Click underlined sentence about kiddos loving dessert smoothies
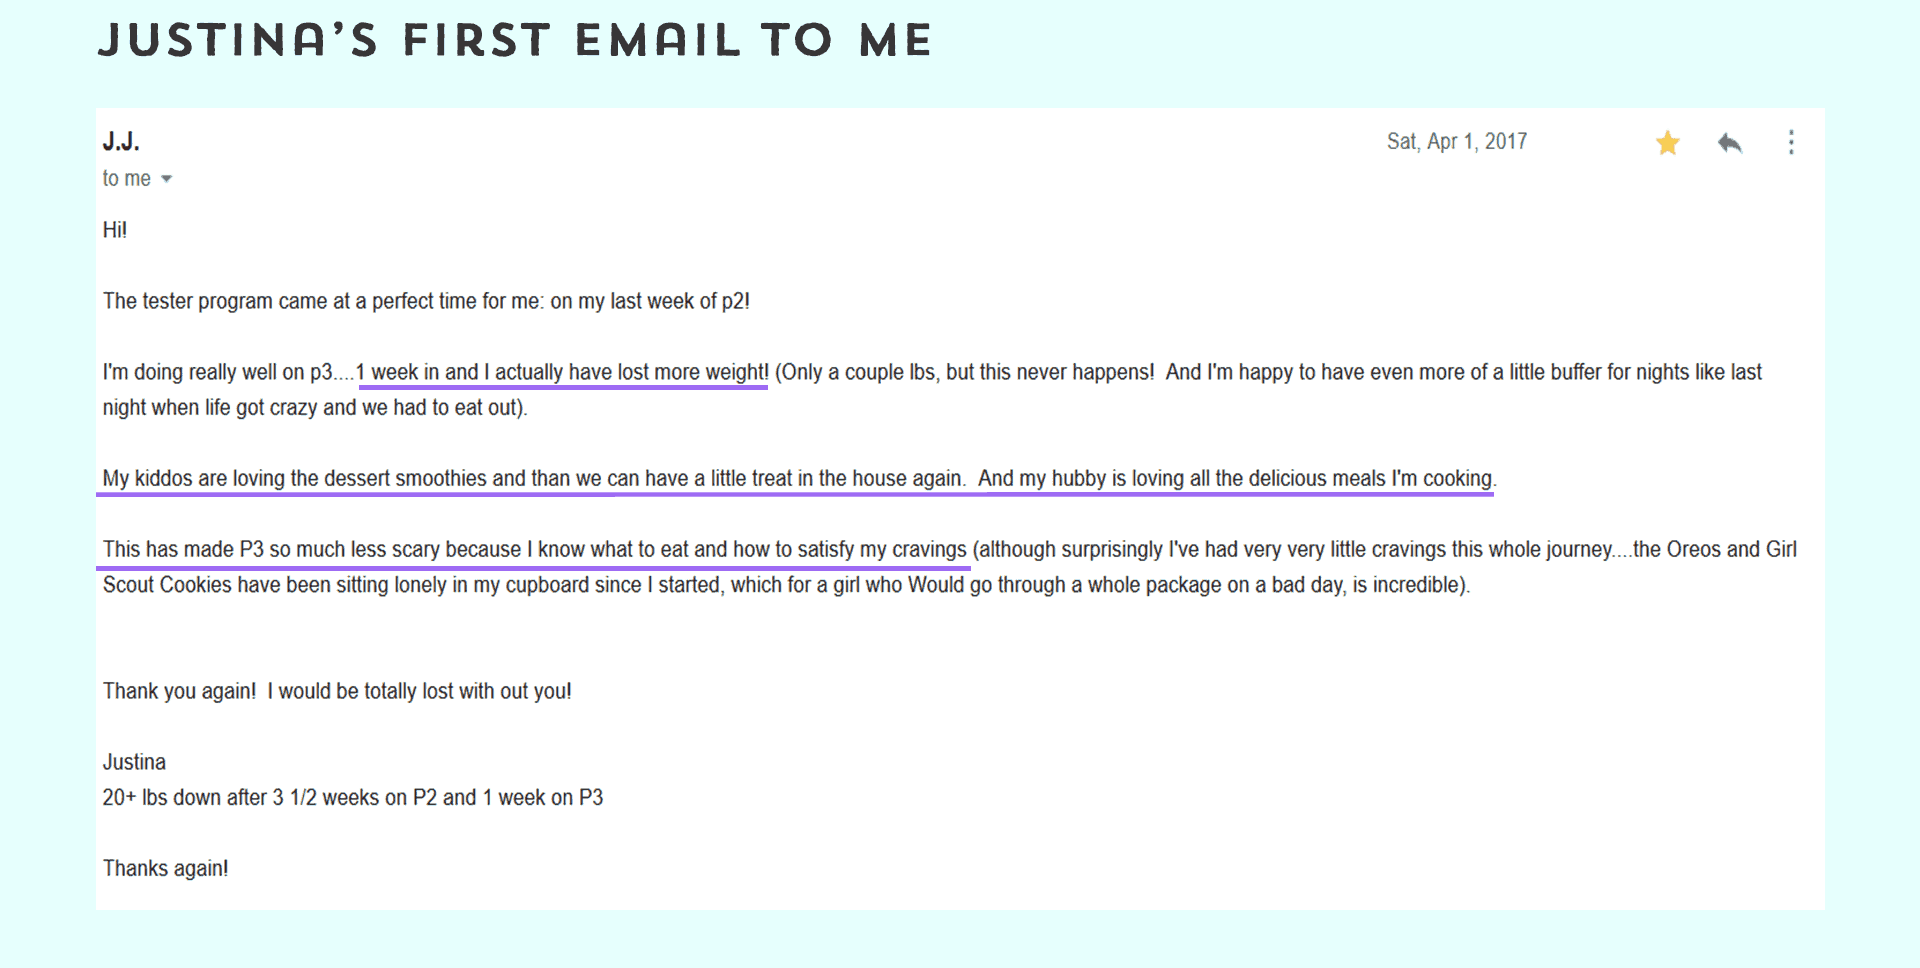This screenshot has width=1920, height=968. [534, 478]
